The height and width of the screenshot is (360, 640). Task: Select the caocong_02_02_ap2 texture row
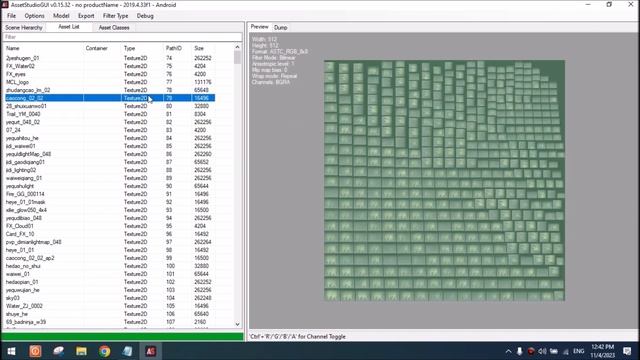[x=109, y=258]
